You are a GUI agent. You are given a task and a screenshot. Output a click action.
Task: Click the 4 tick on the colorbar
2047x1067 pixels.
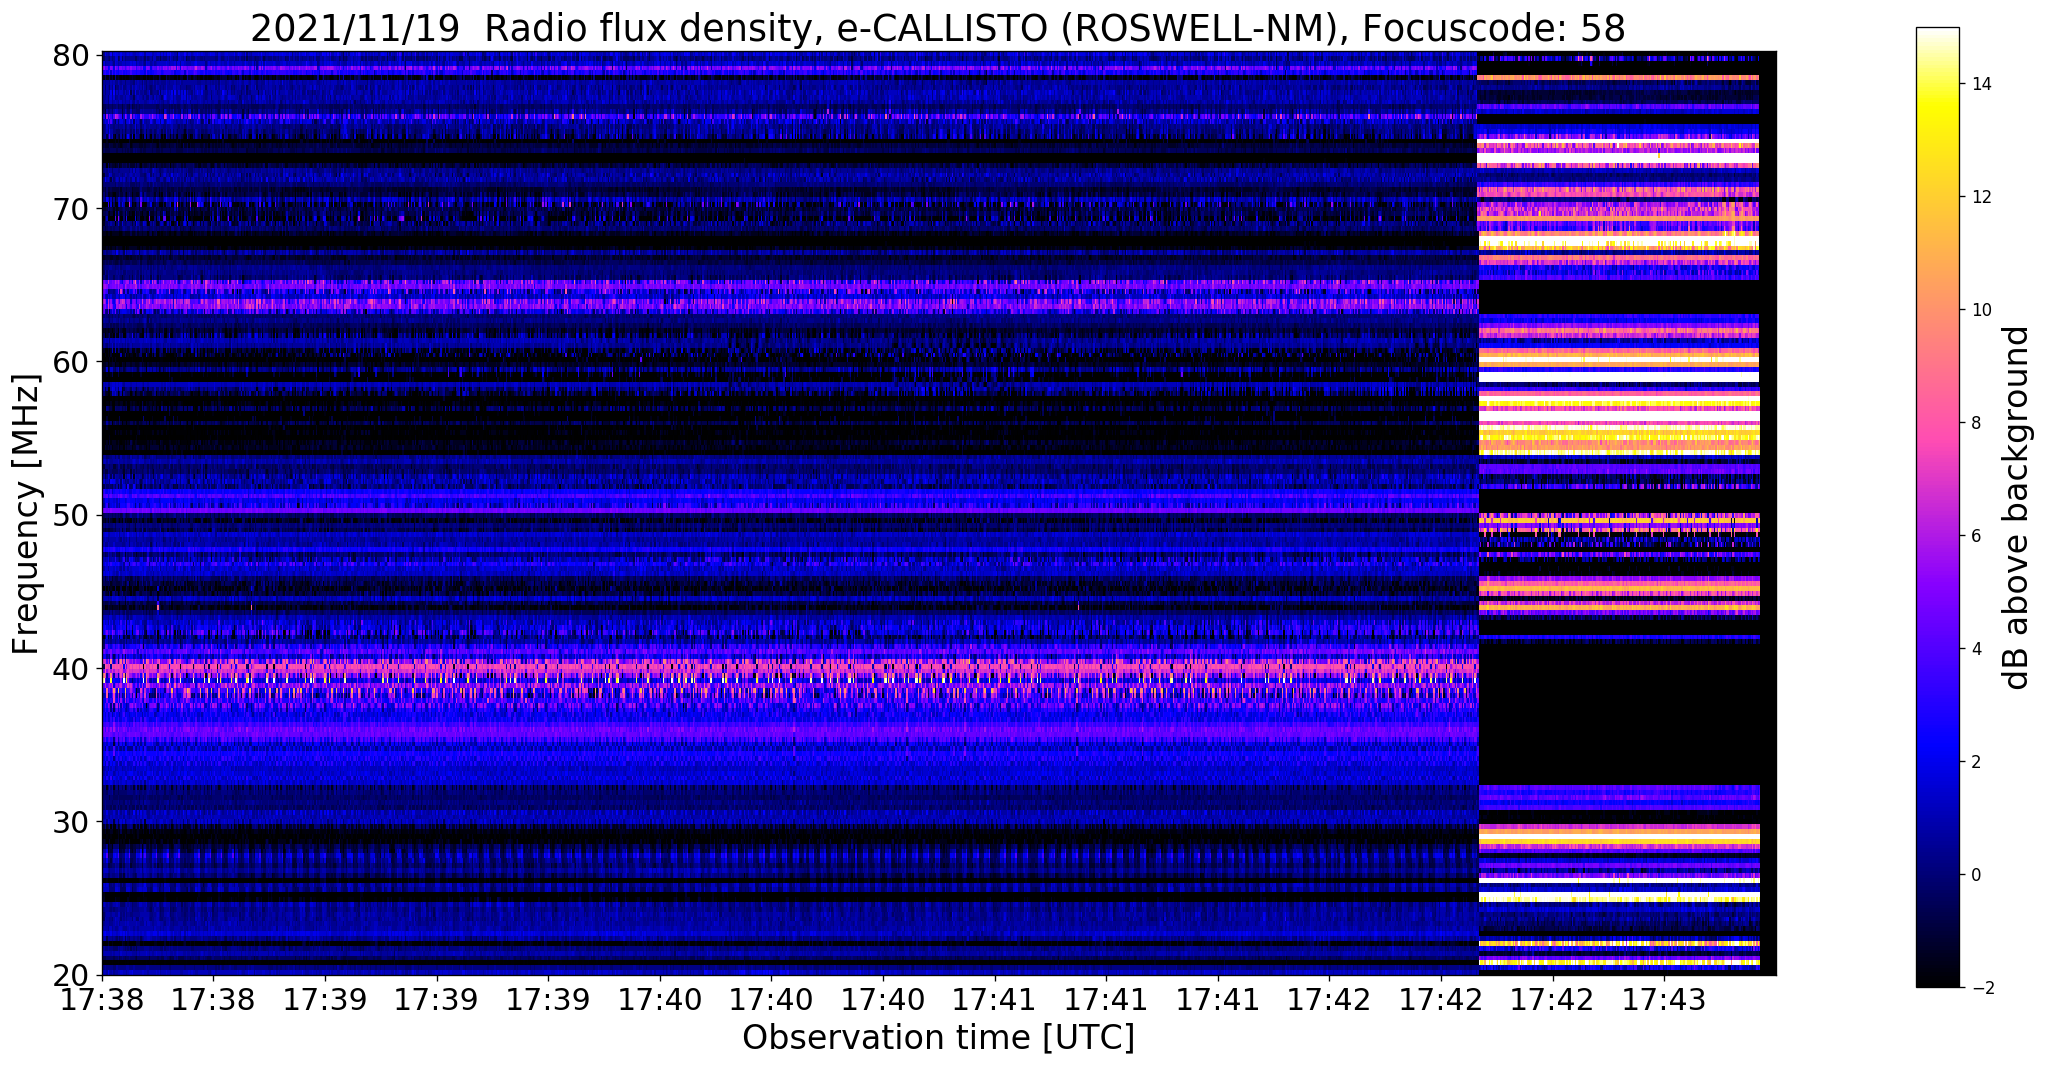click(x=1975, y=649)
